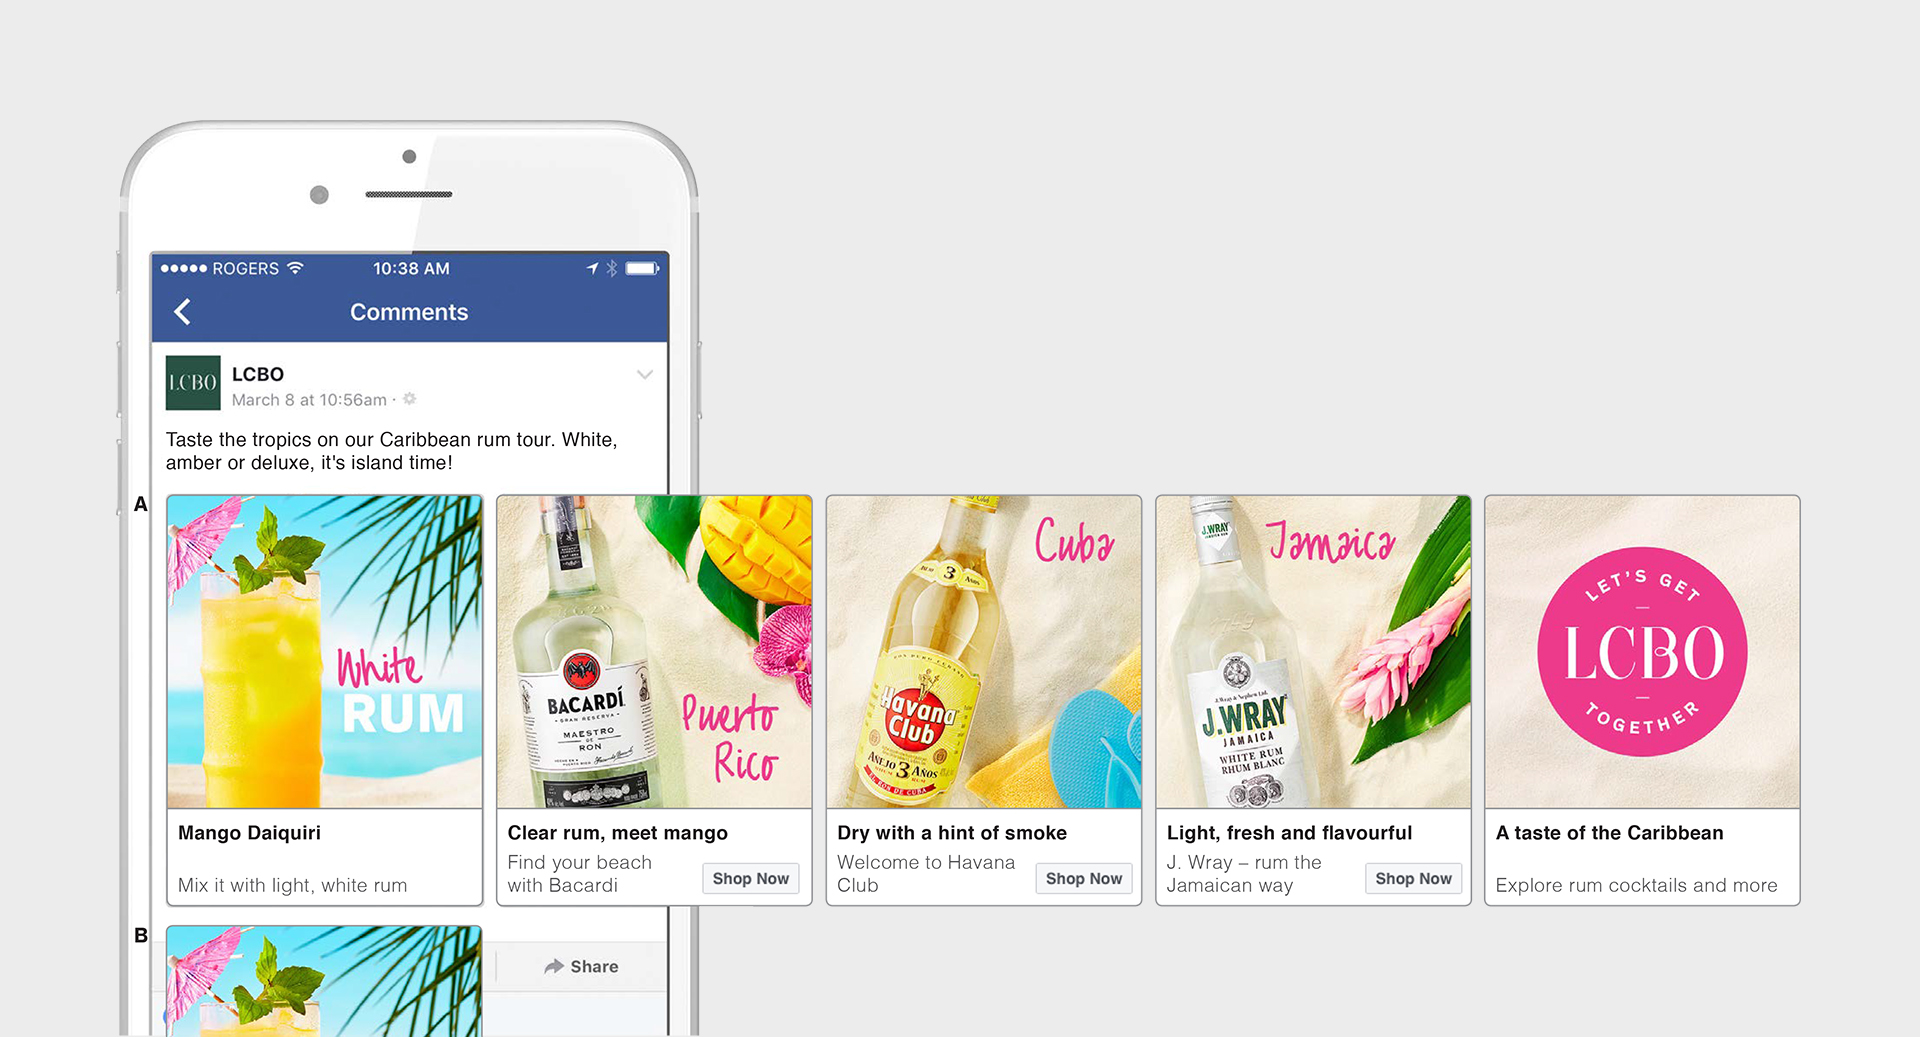Select 'Mix it with light, white rum' text
Image resolution: width=1920 pixels, height=1037 pixels.
[x=292, y=885]
